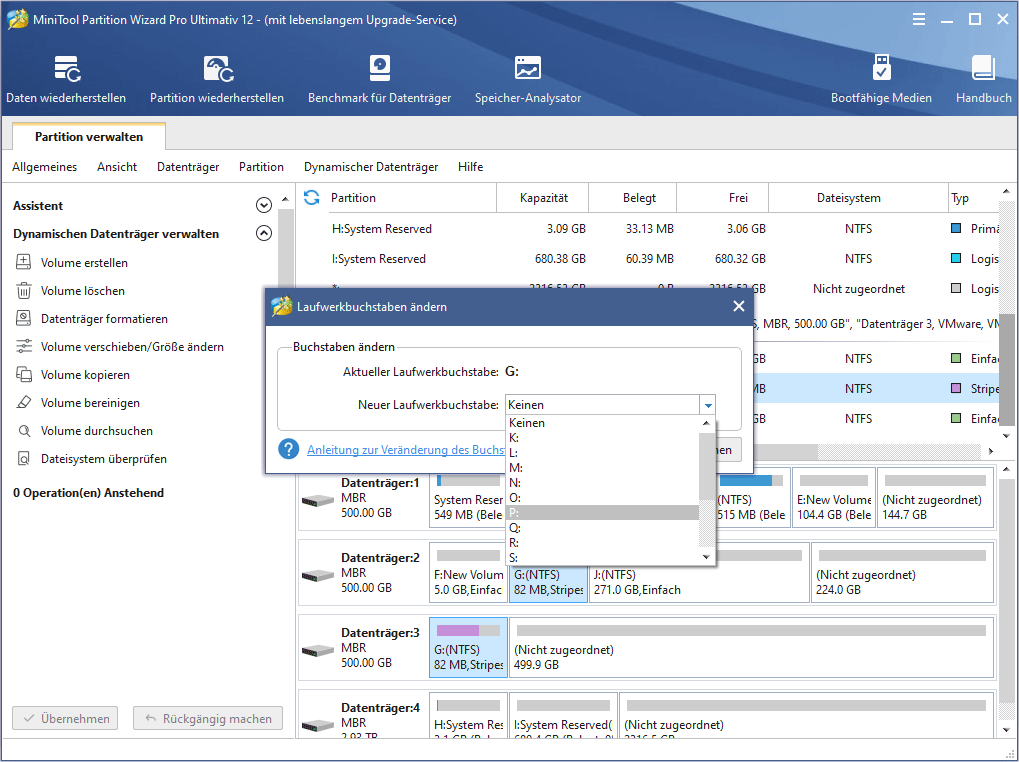The height and width of the screenshot is (762, 1019).
Task: Open the Neuer Laufwerkbuchstabe dropdown arrow
Action: [x=708, y=405]
